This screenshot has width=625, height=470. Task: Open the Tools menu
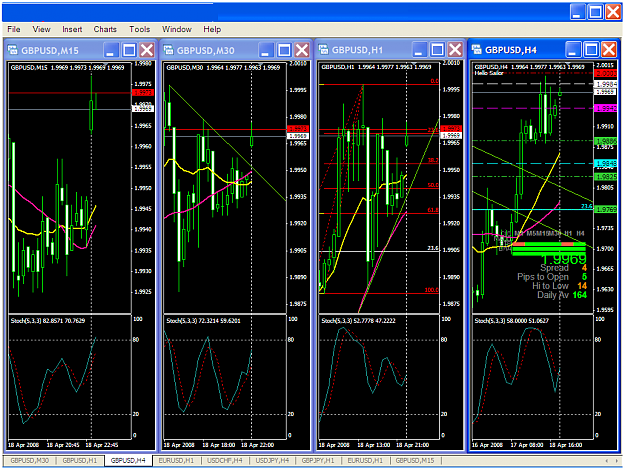(140, 29)
